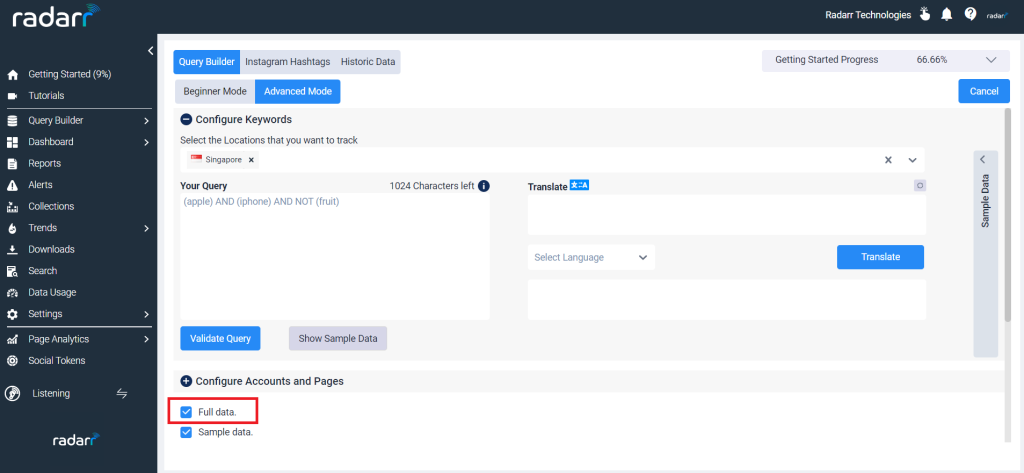Click the Data Usage gauge icon
This screenshot has width=1024, height=473.
pos(12,293)
